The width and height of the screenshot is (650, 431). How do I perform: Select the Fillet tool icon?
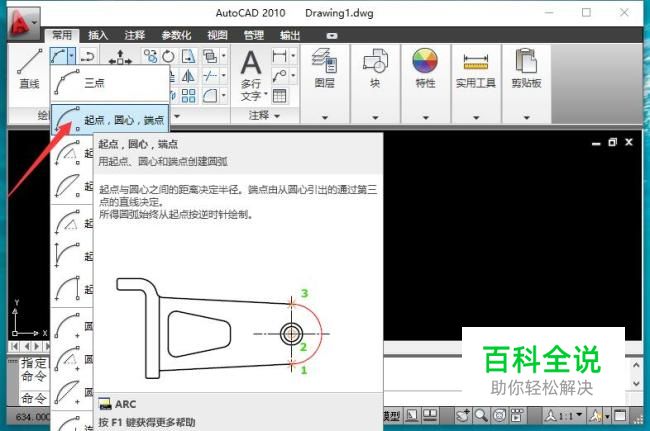point(210,96)
